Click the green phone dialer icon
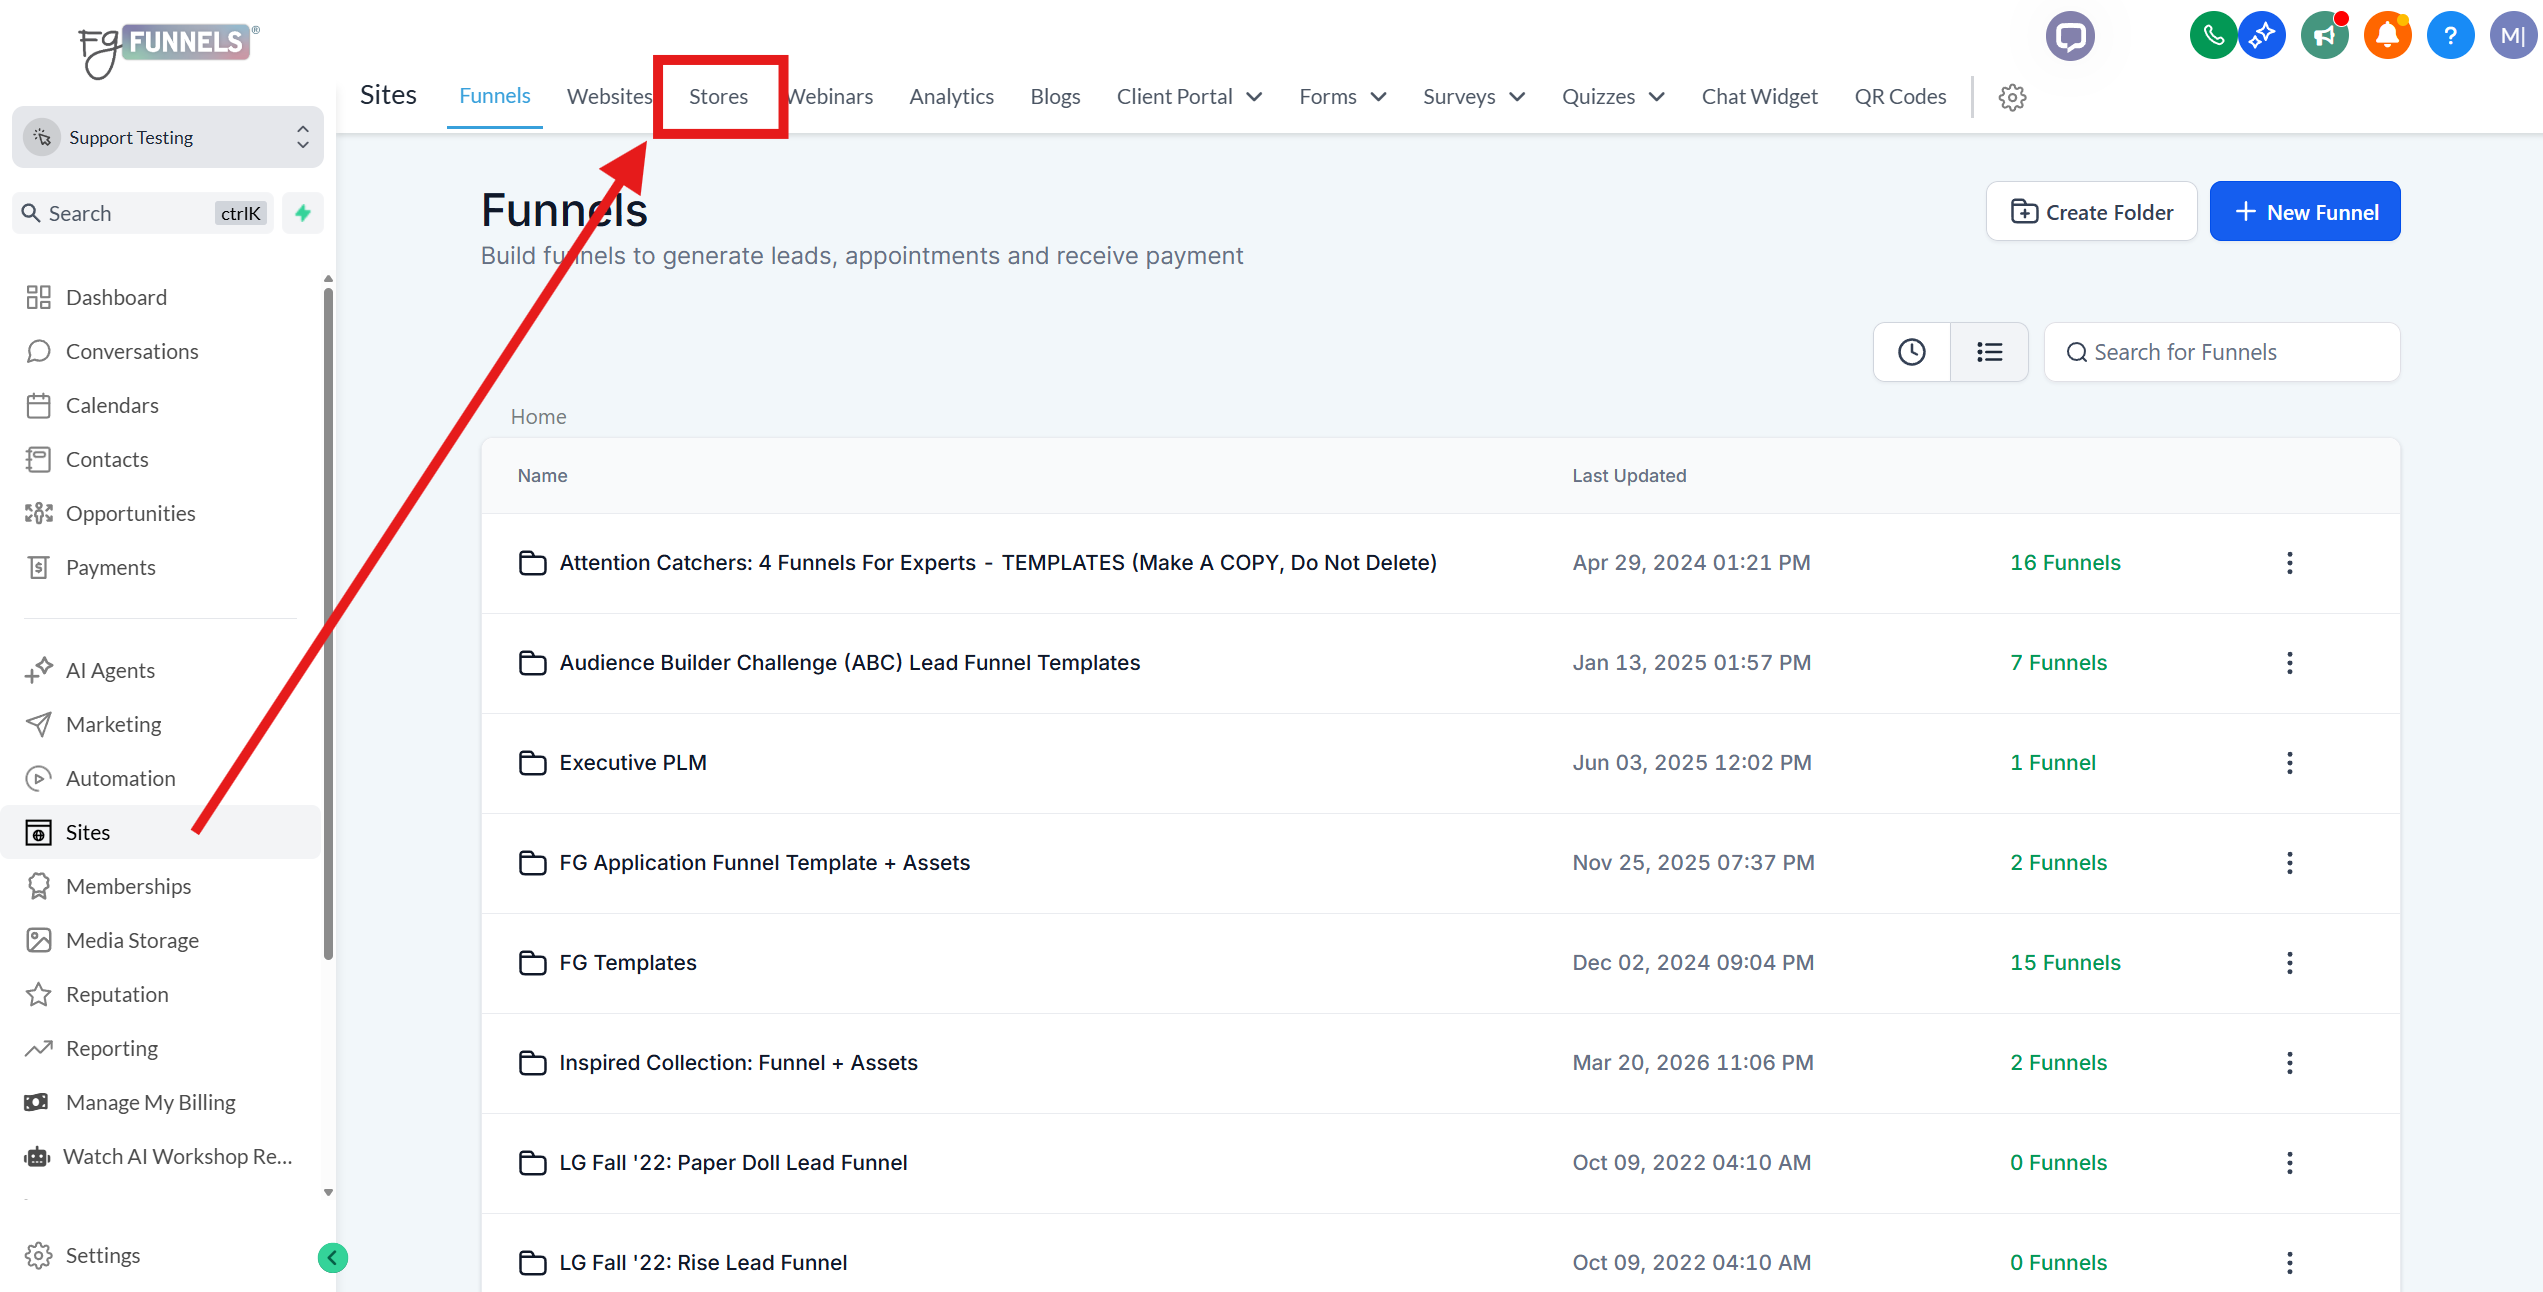 2212,37
